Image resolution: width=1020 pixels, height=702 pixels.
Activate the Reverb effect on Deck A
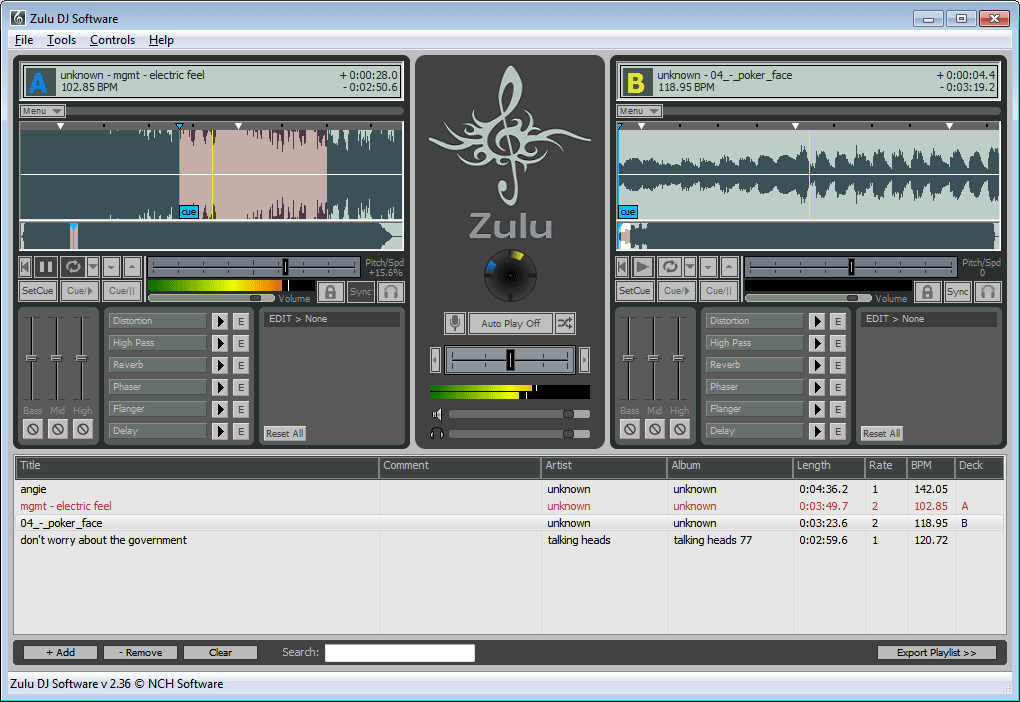220,365
